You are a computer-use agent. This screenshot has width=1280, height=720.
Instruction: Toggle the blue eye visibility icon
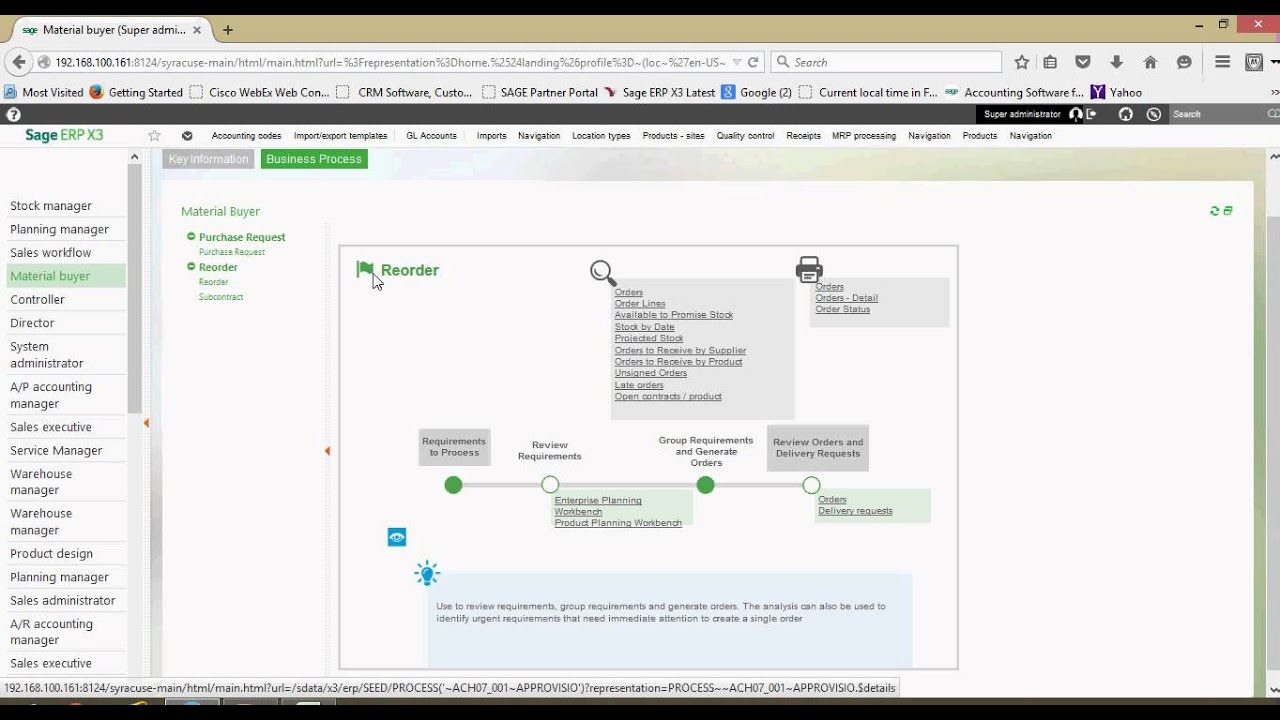(x=397, y=537)
